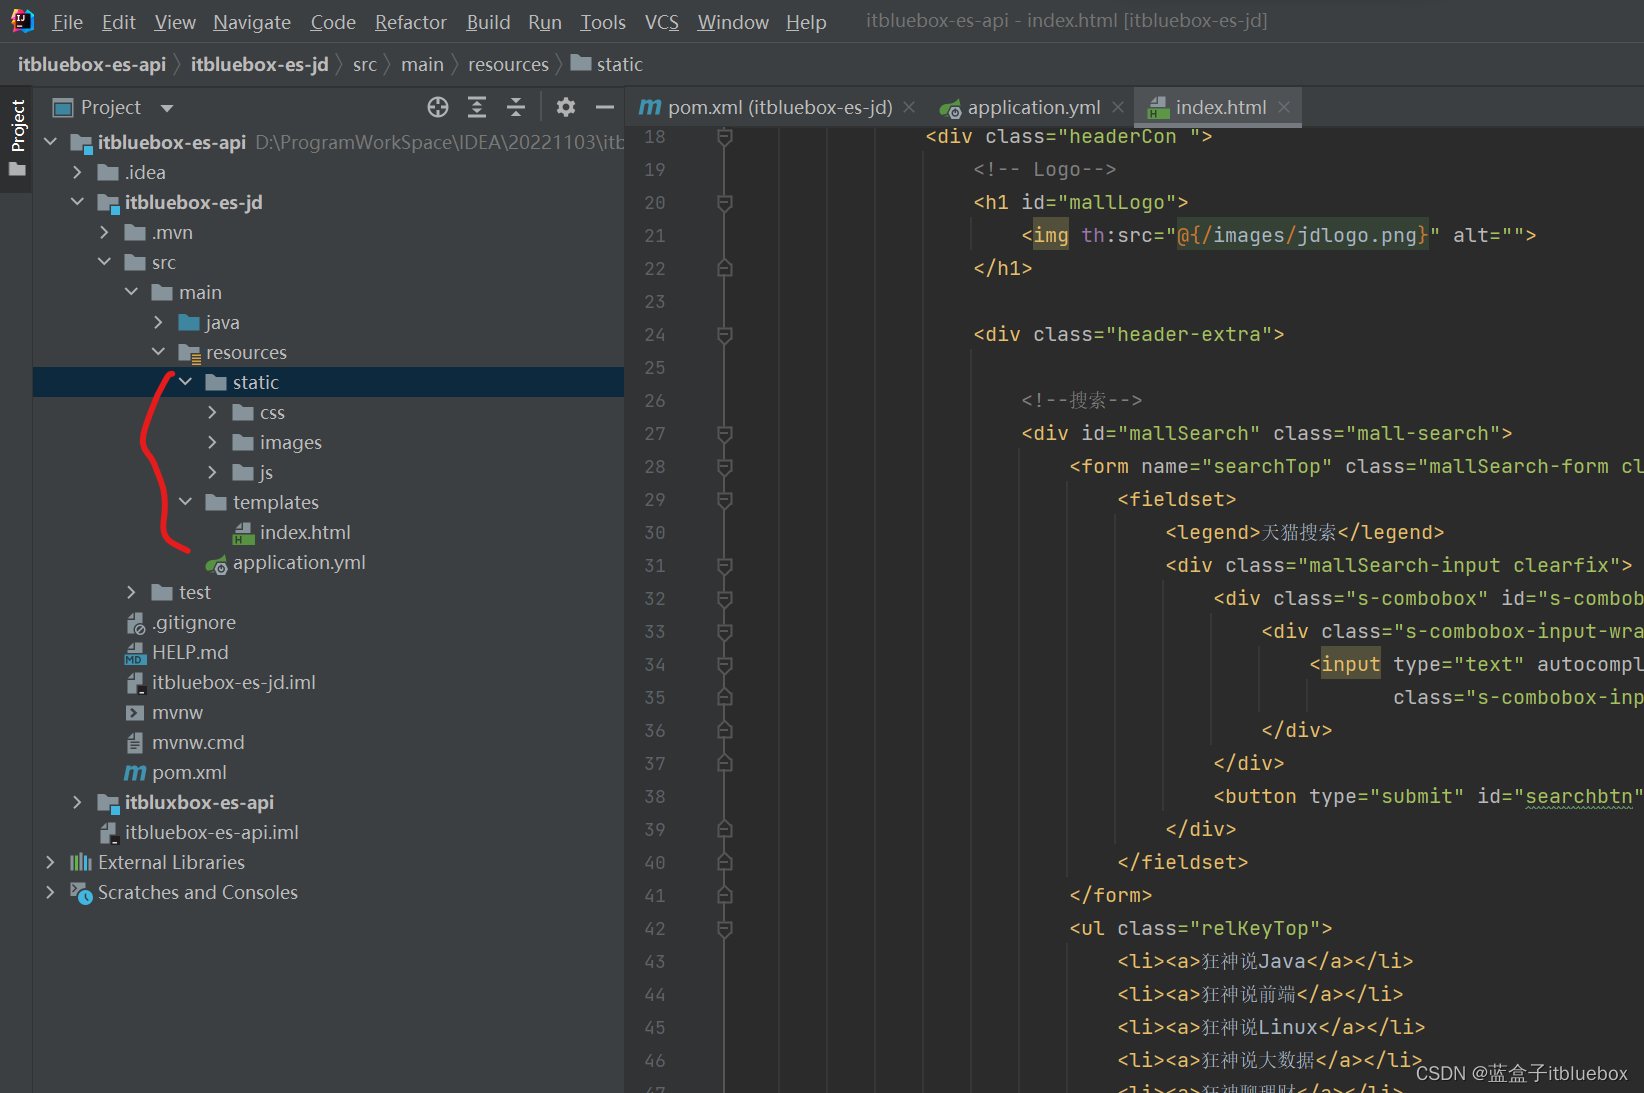This screenshot has height=1093, width=1644.
Task: Open the Build menu
Action: point(488,22)
